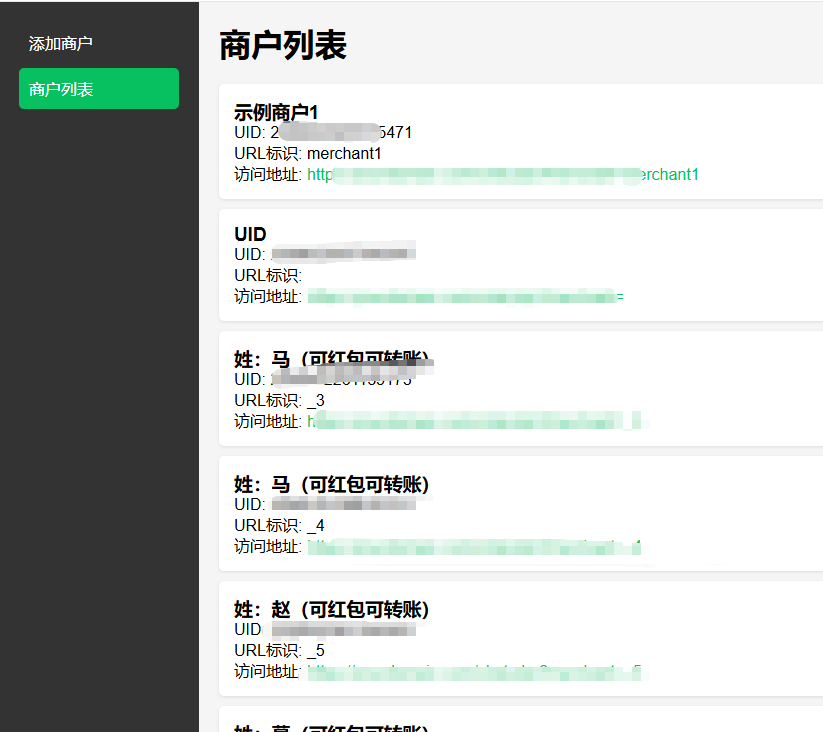Click the 姓：赵（可红包可转账）card title
The image size is (823, 732).
coord(331,609)
